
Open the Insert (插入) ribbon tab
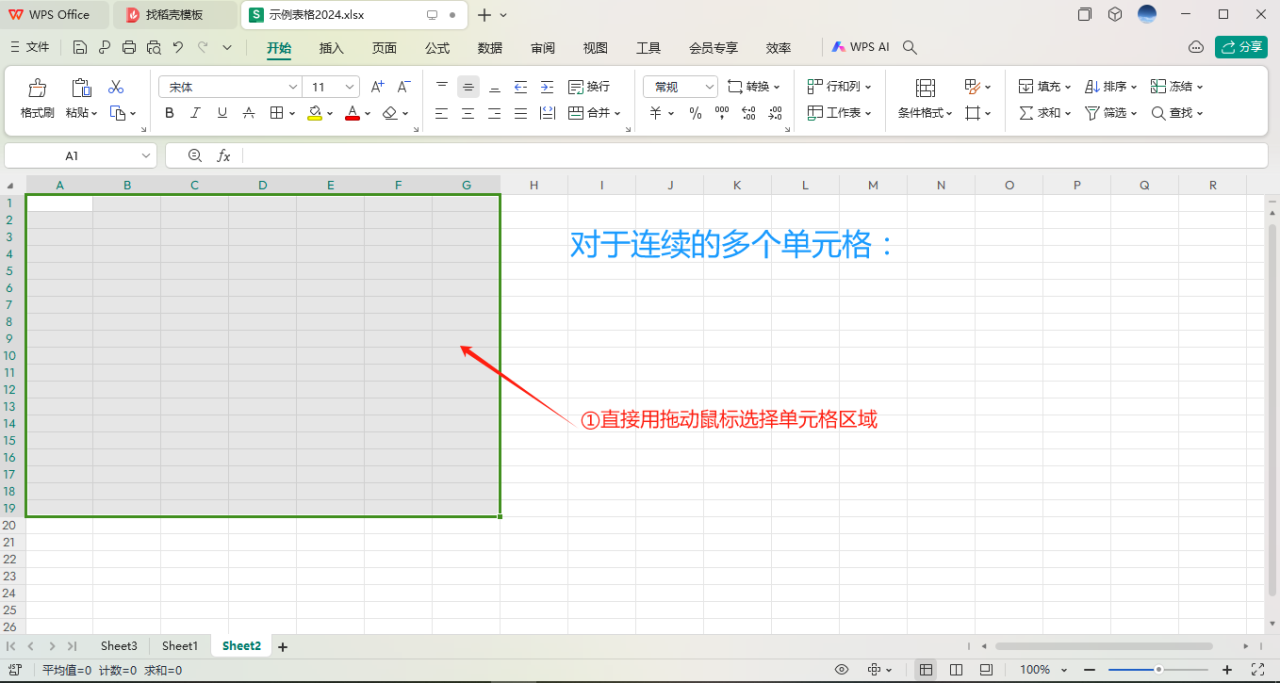[x=331, y=48]
